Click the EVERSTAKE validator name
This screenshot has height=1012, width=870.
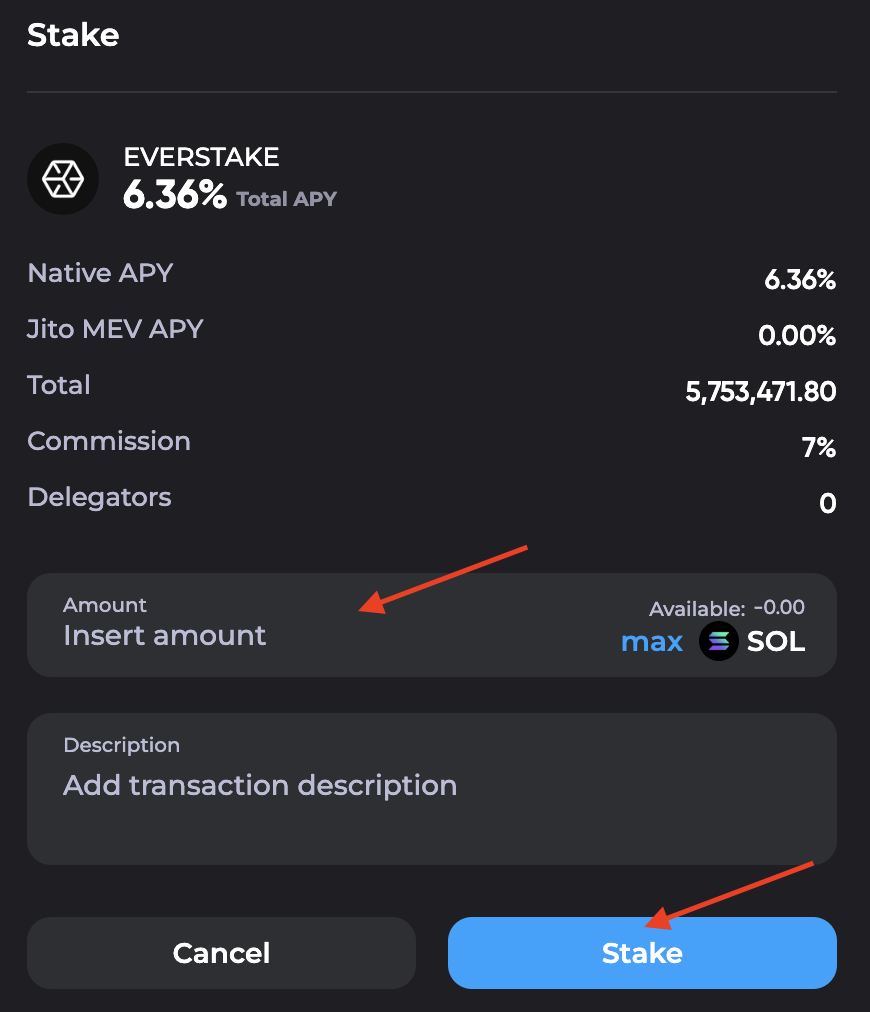click(201, 157)
